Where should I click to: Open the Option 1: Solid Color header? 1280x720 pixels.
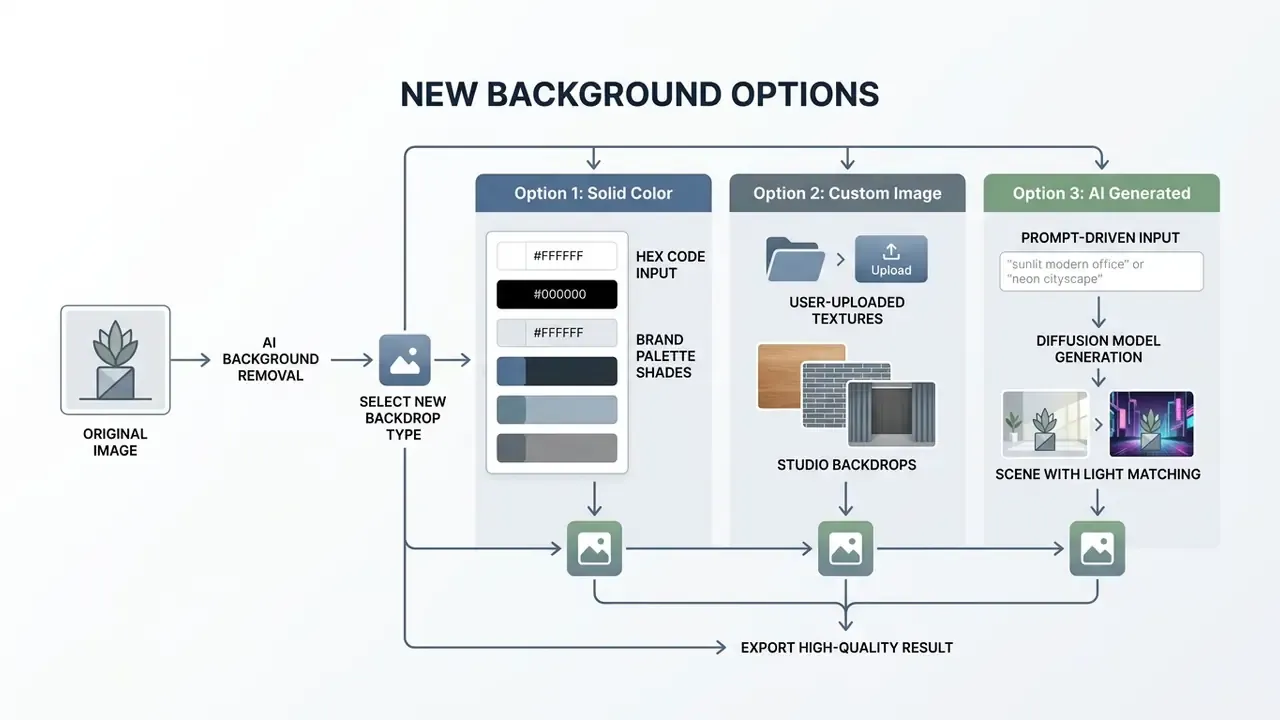click(x=593, y=193)
